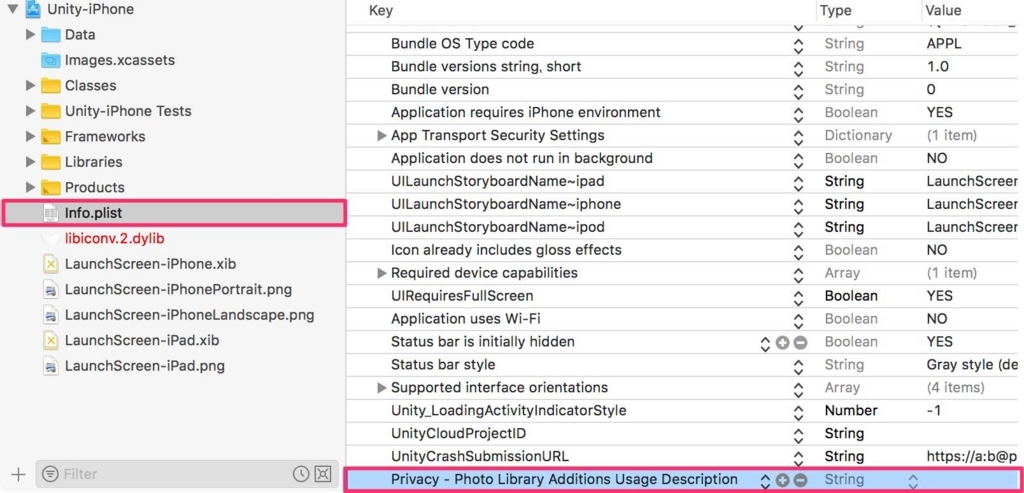Collapse the Unity-iPhone project root

(12, 9)
